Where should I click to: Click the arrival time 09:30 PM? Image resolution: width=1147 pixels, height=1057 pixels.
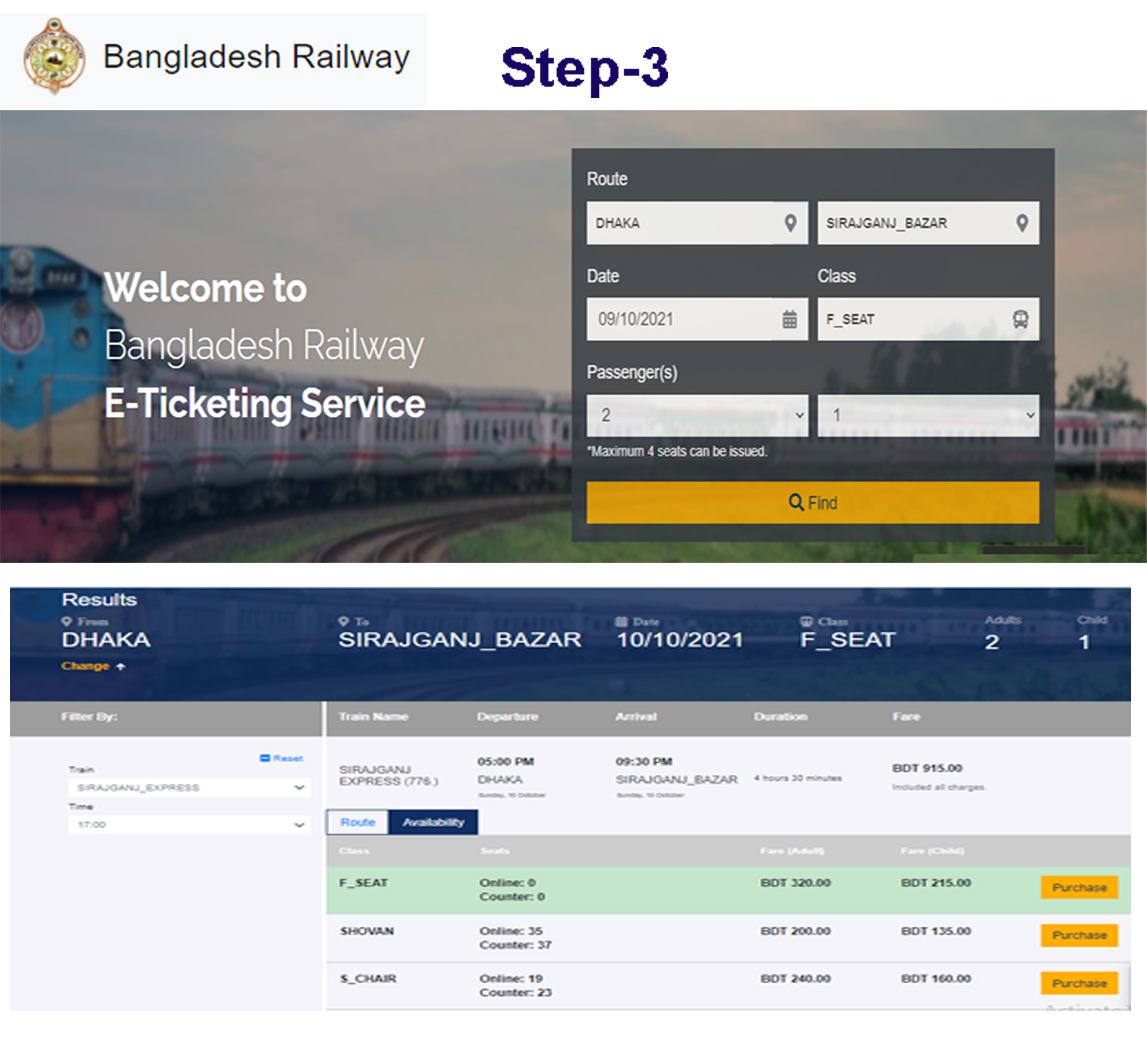tap(644, 761)
